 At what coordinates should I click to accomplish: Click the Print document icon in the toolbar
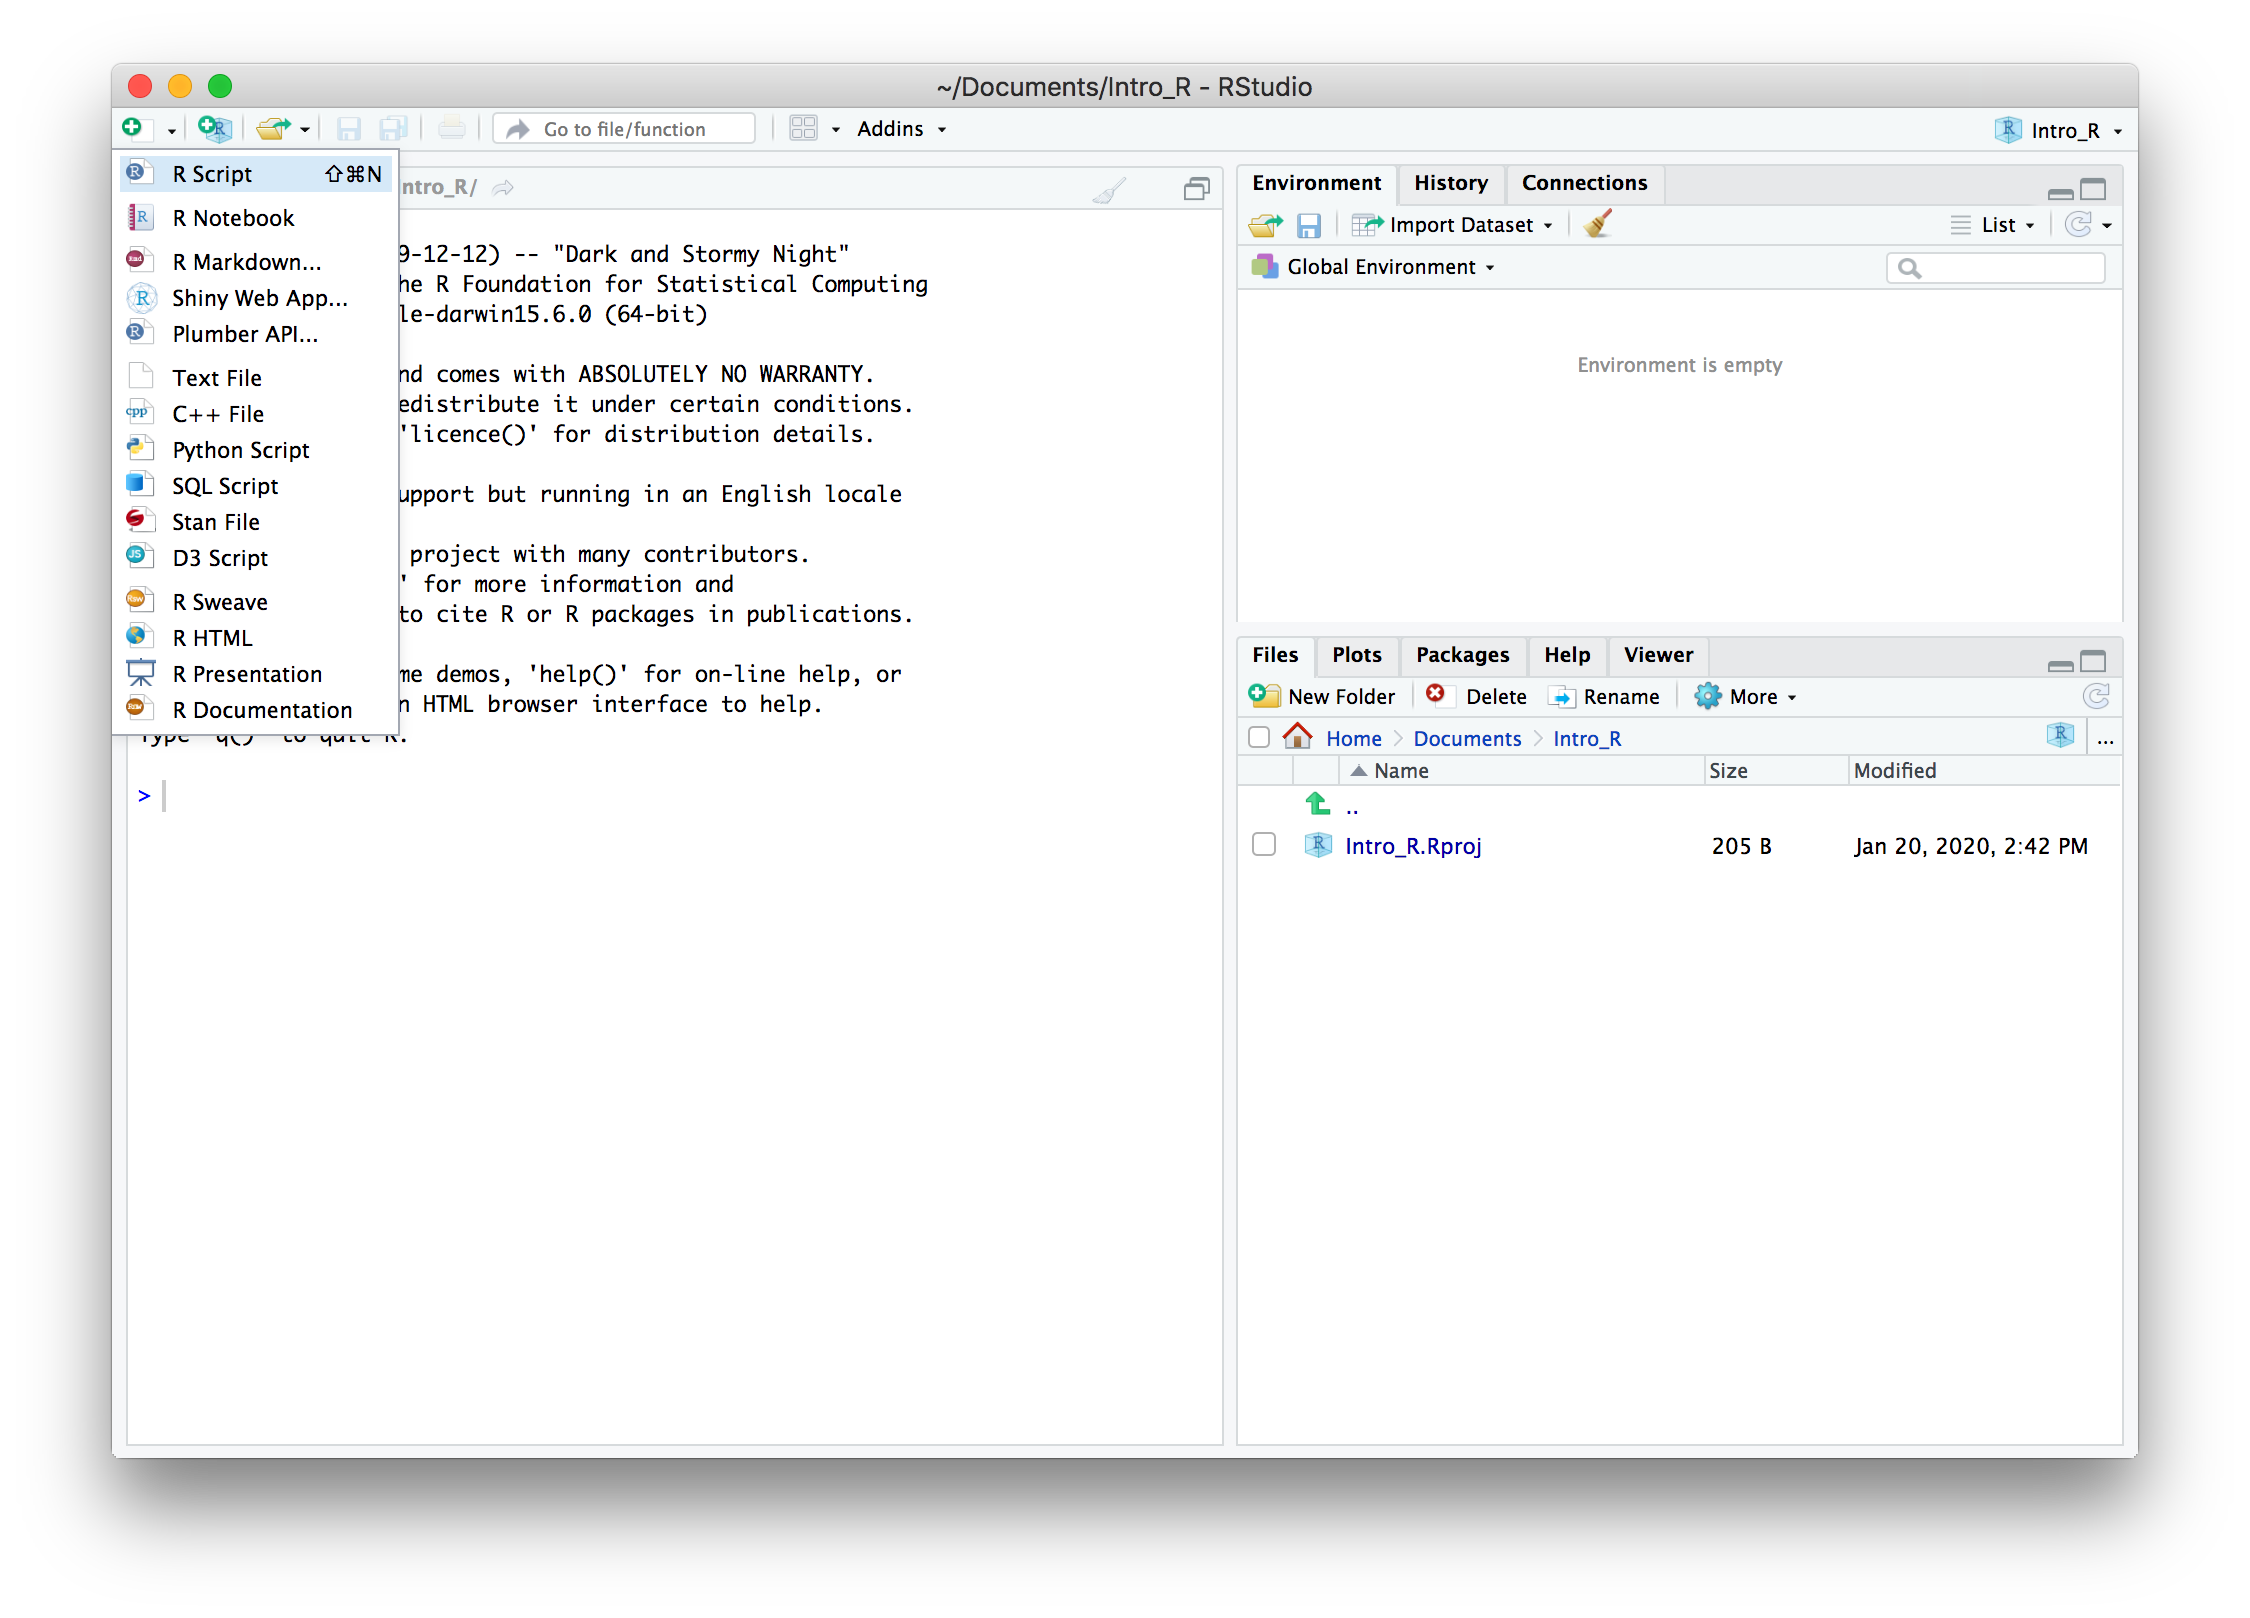coord(451,128)
